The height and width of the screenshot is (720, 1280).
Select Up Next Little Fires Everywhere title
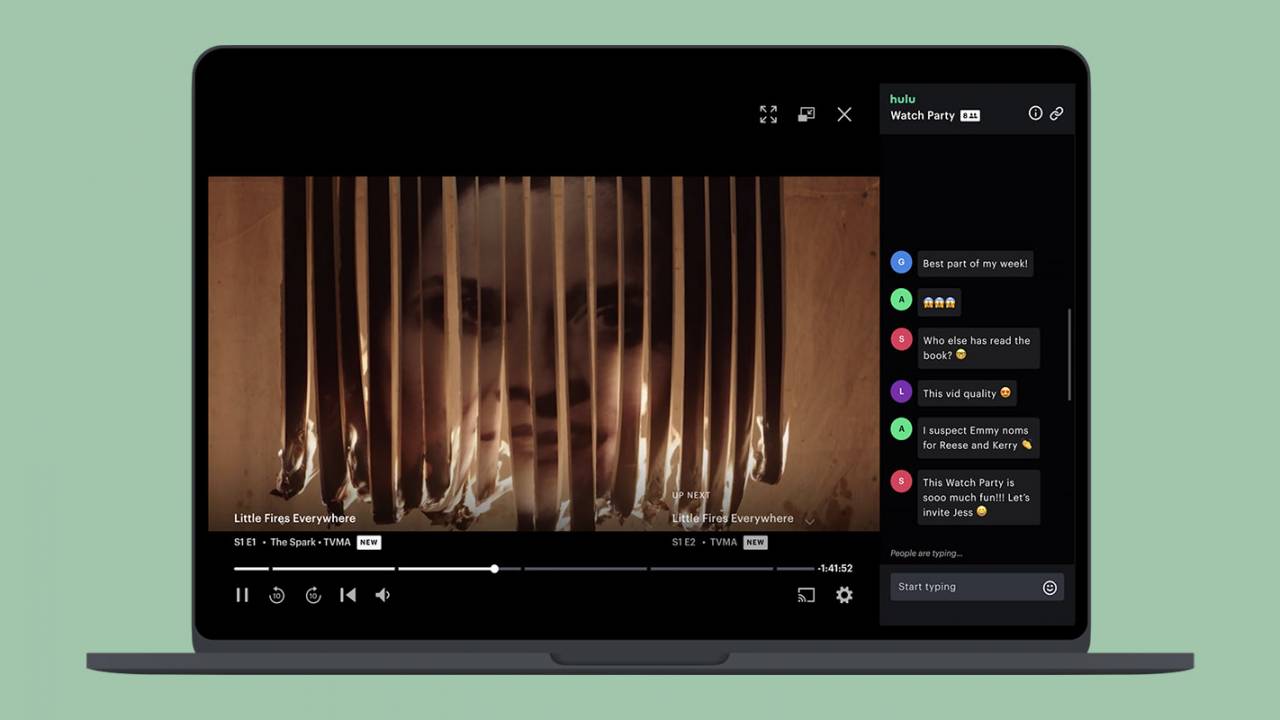point(732,518)
